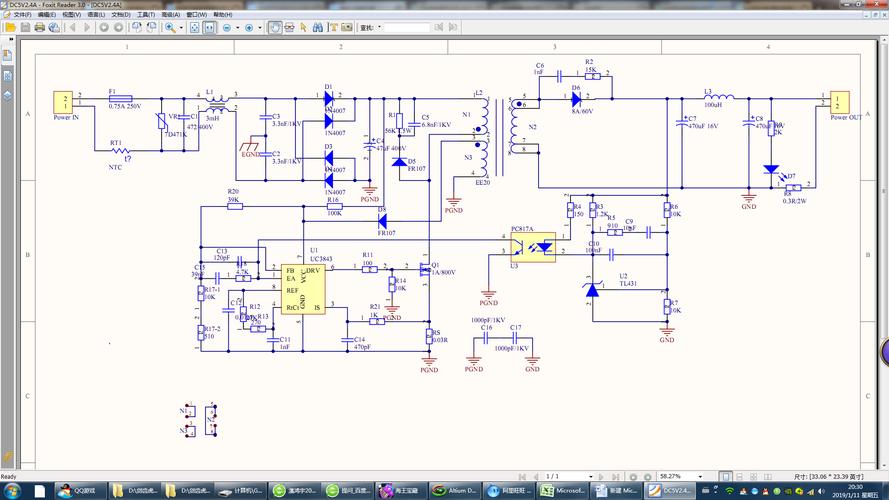Select the Hand tool

coord(275,28)
